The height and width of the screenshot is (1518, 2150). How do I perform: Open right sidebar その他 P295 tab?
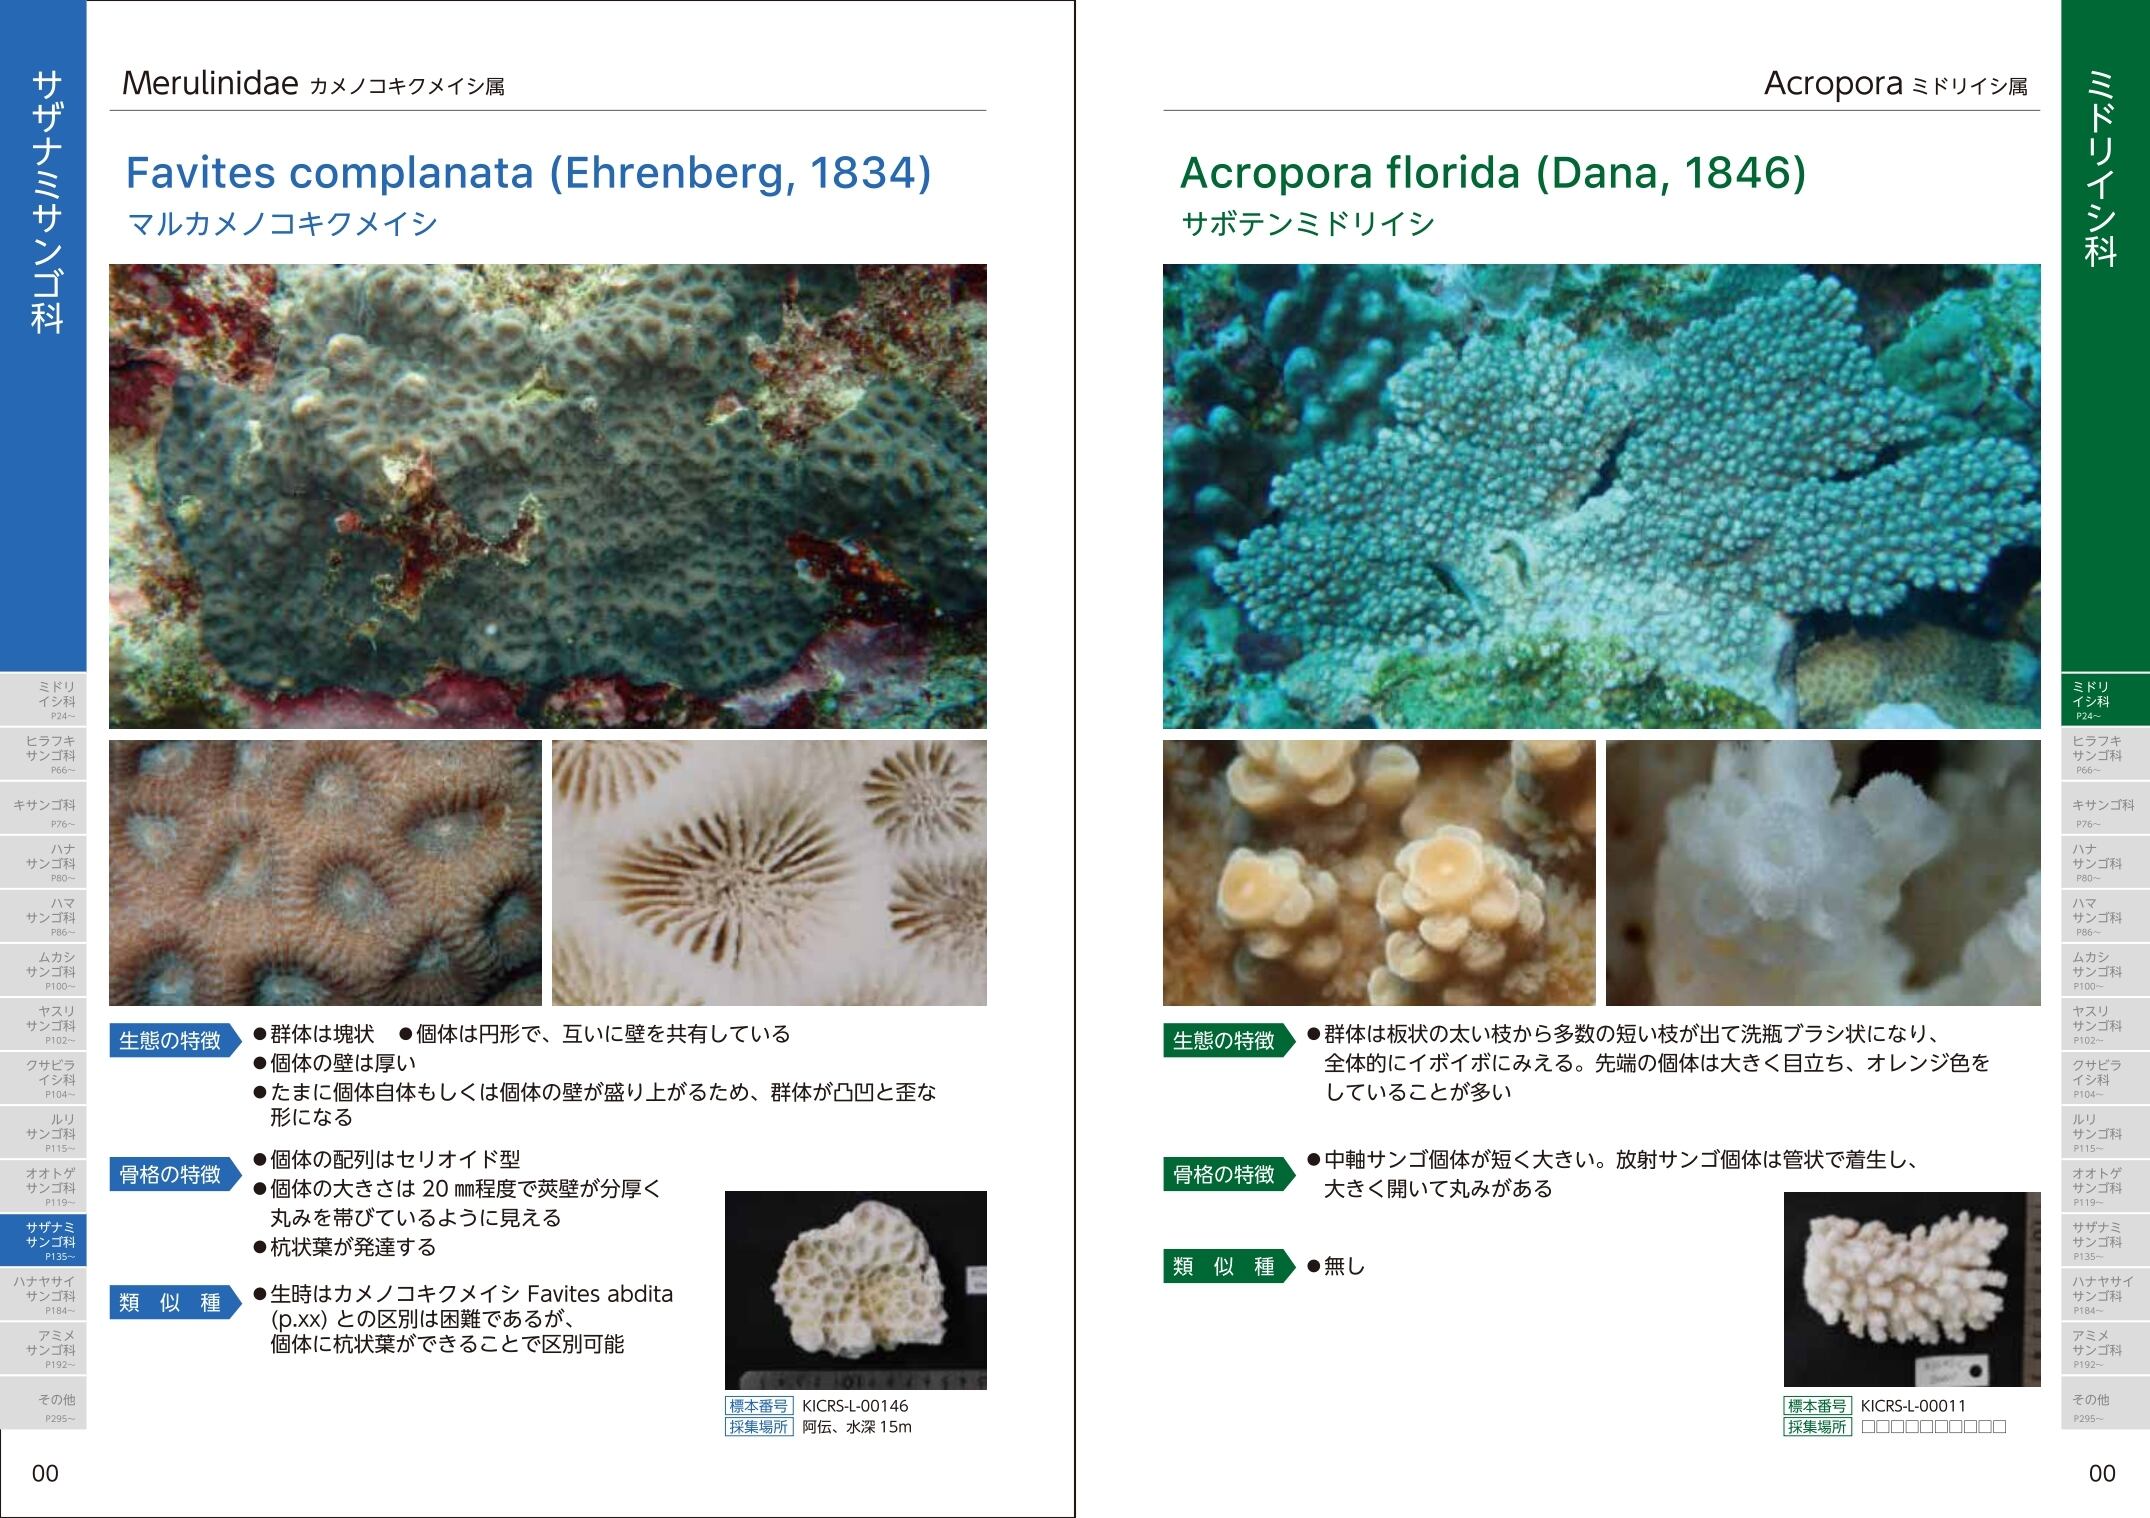(2104, 1404)
